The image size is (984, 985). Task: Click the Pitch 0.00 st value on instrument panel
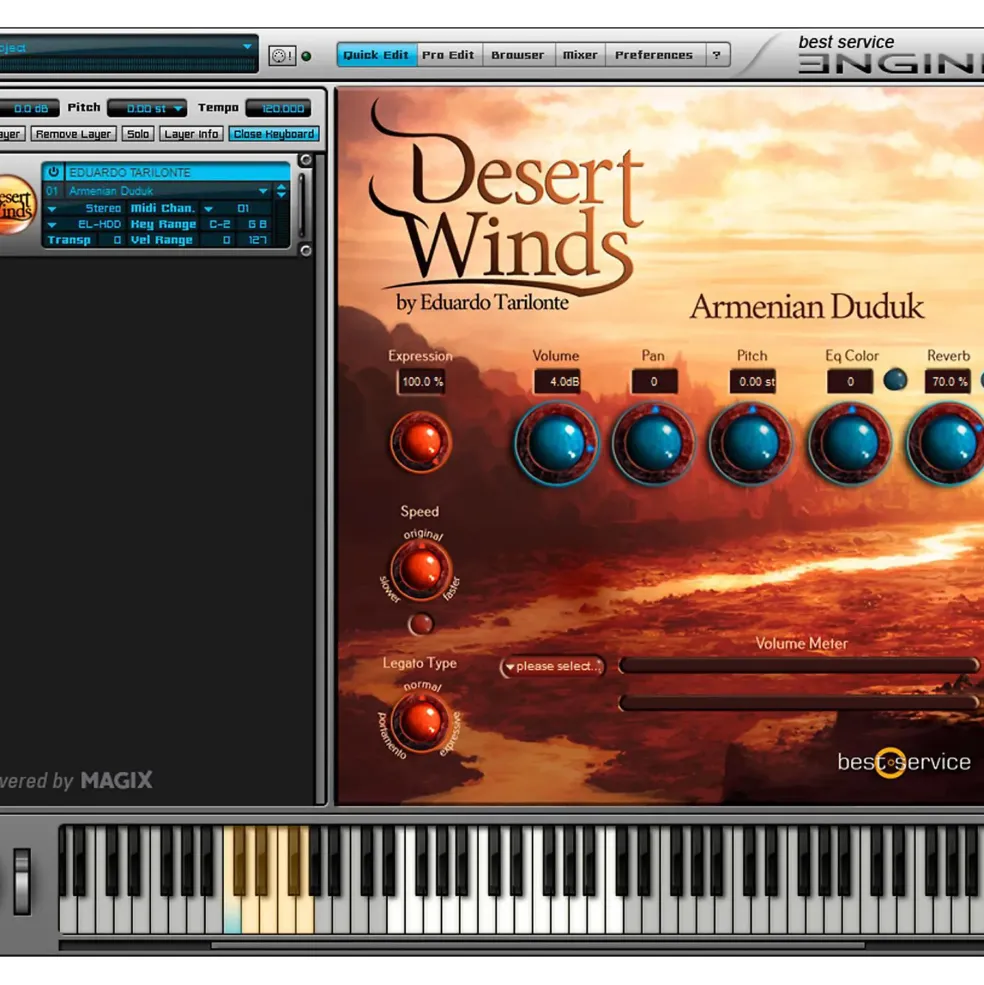pyautogui.click(x=752, y=381)
